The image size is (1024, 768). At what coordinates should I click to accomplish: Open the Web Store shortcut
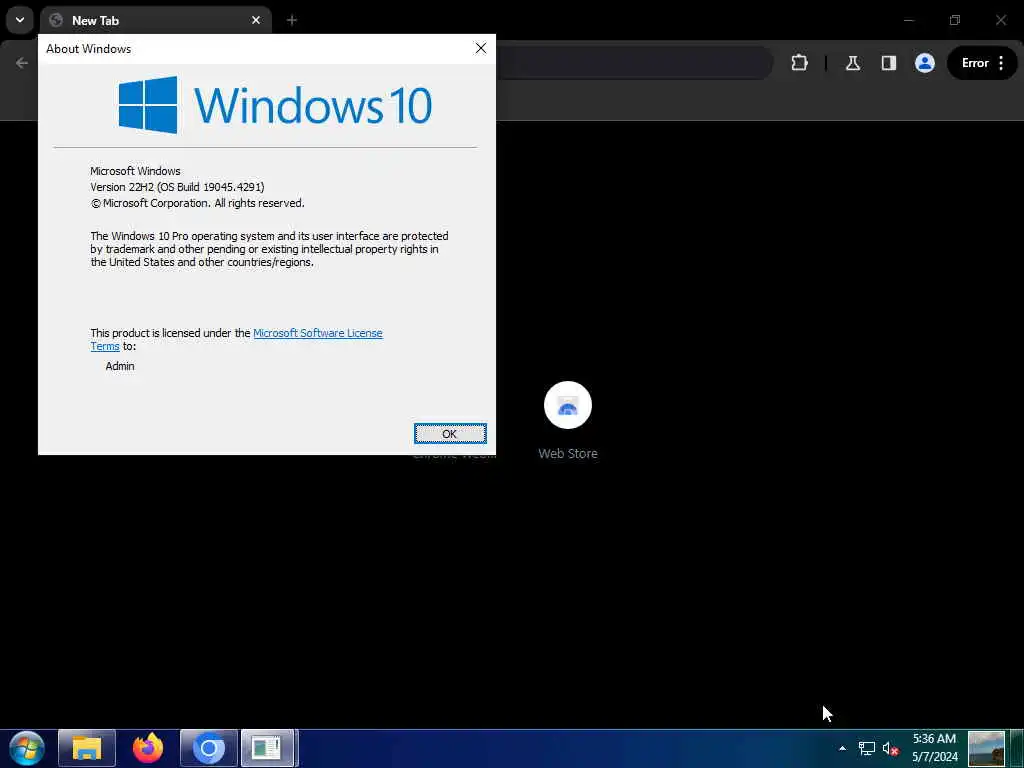pos(568,421)
